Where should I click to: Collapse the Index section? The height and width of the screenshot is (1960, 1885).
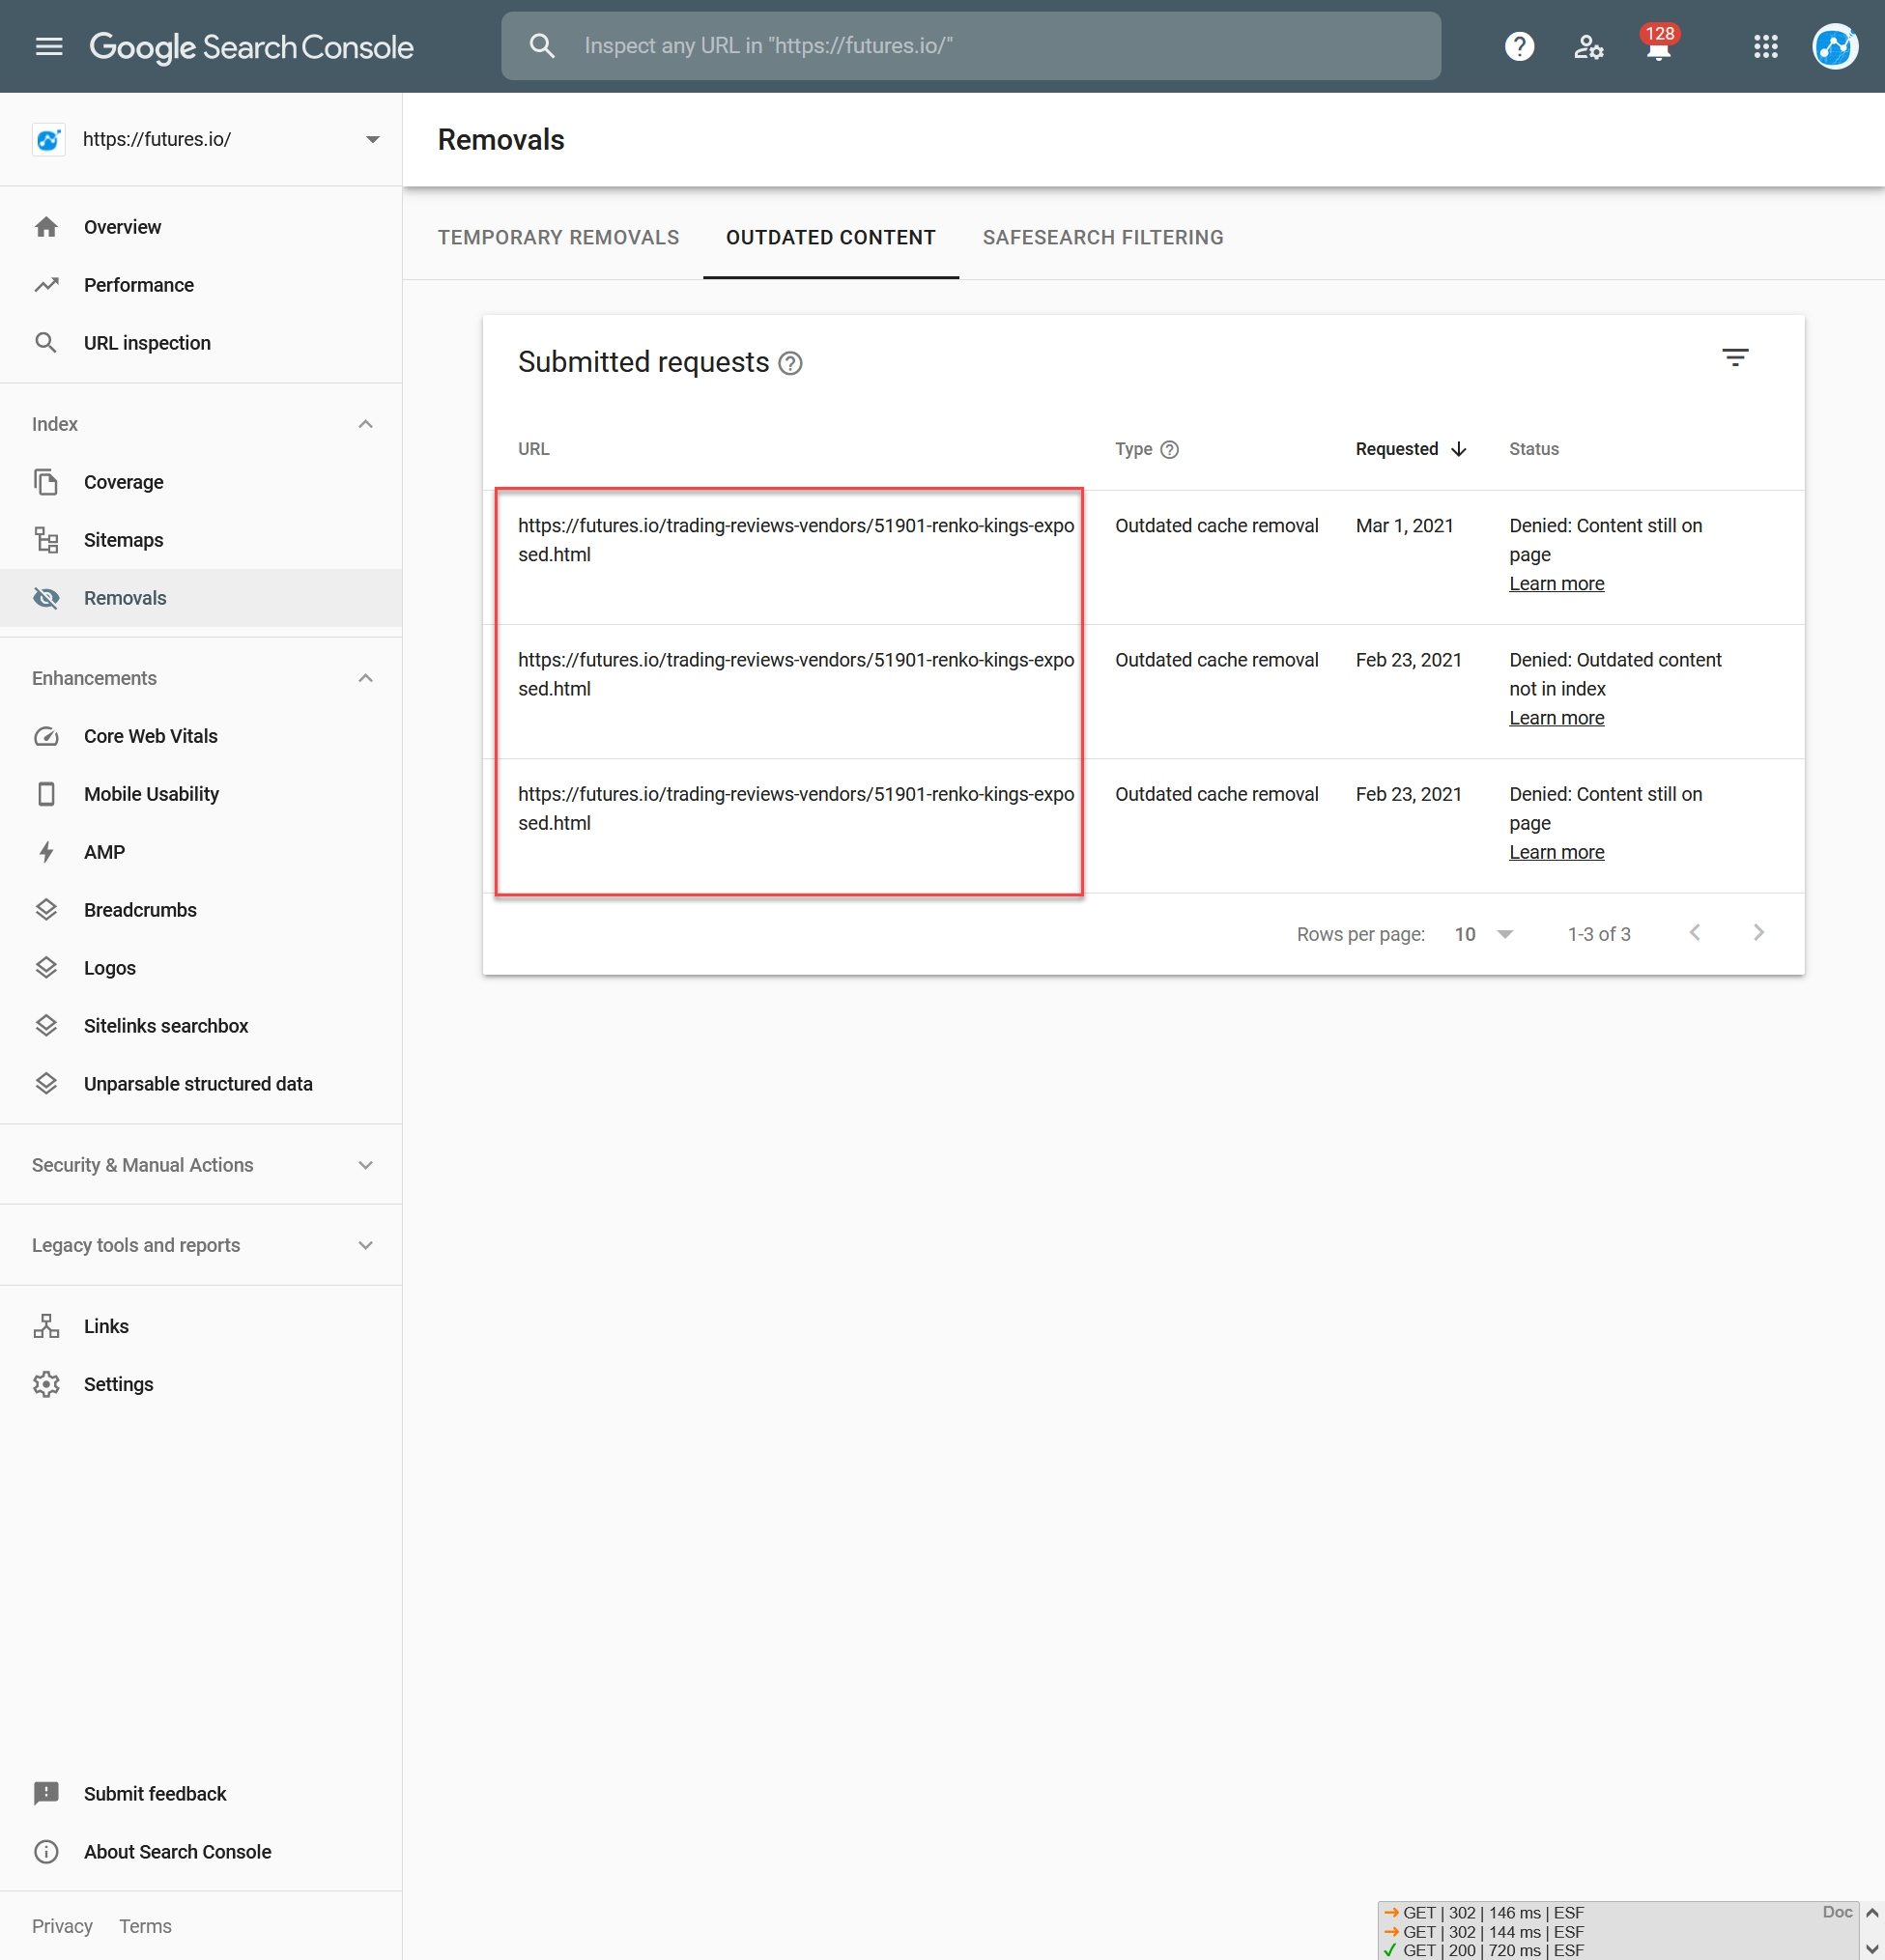point(366,424)
